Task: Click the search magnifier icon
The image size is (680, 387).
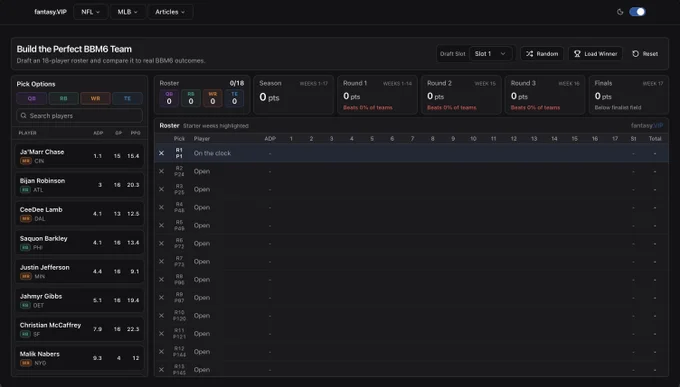Action: (x=23, y=116)
